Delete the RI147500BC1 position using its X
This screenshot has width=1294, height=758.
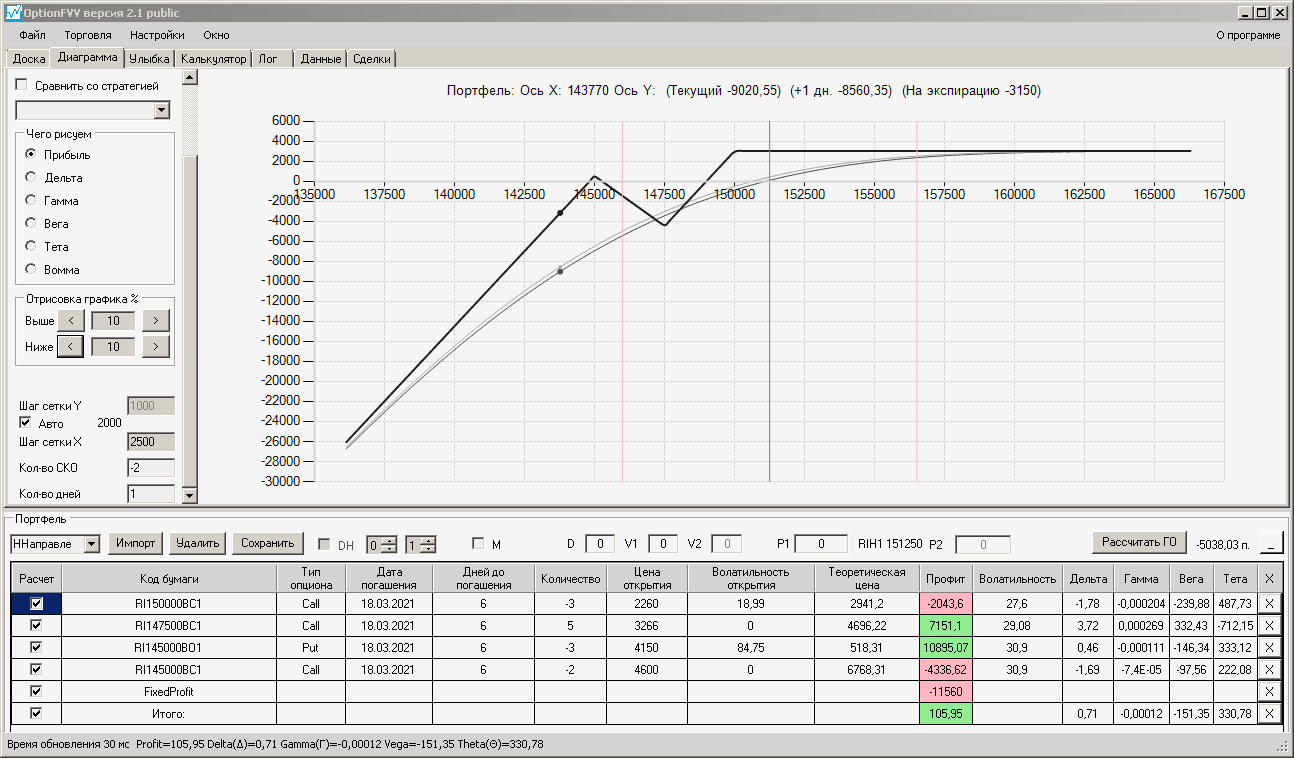point(1269,625)
